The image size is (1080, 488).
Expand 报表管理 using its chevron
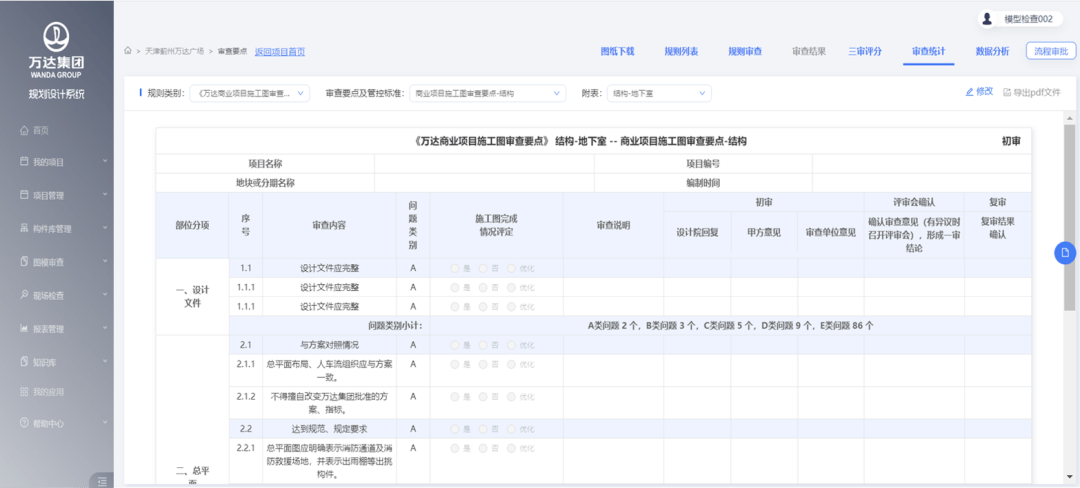coord(105,328)
